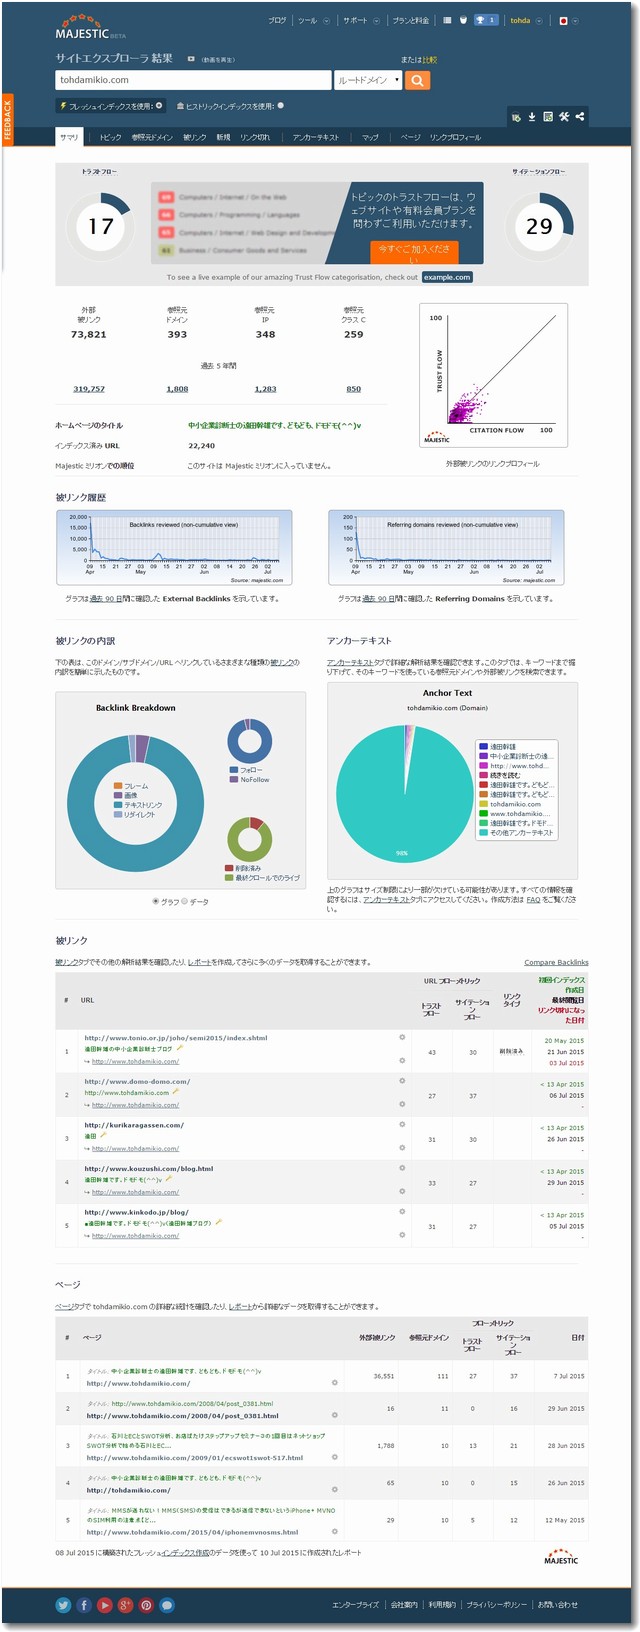Open the プライバシーポリシー footer link
This screenshot has height=1632, width=640.
pyautogui.click(x=496, y=1605)
